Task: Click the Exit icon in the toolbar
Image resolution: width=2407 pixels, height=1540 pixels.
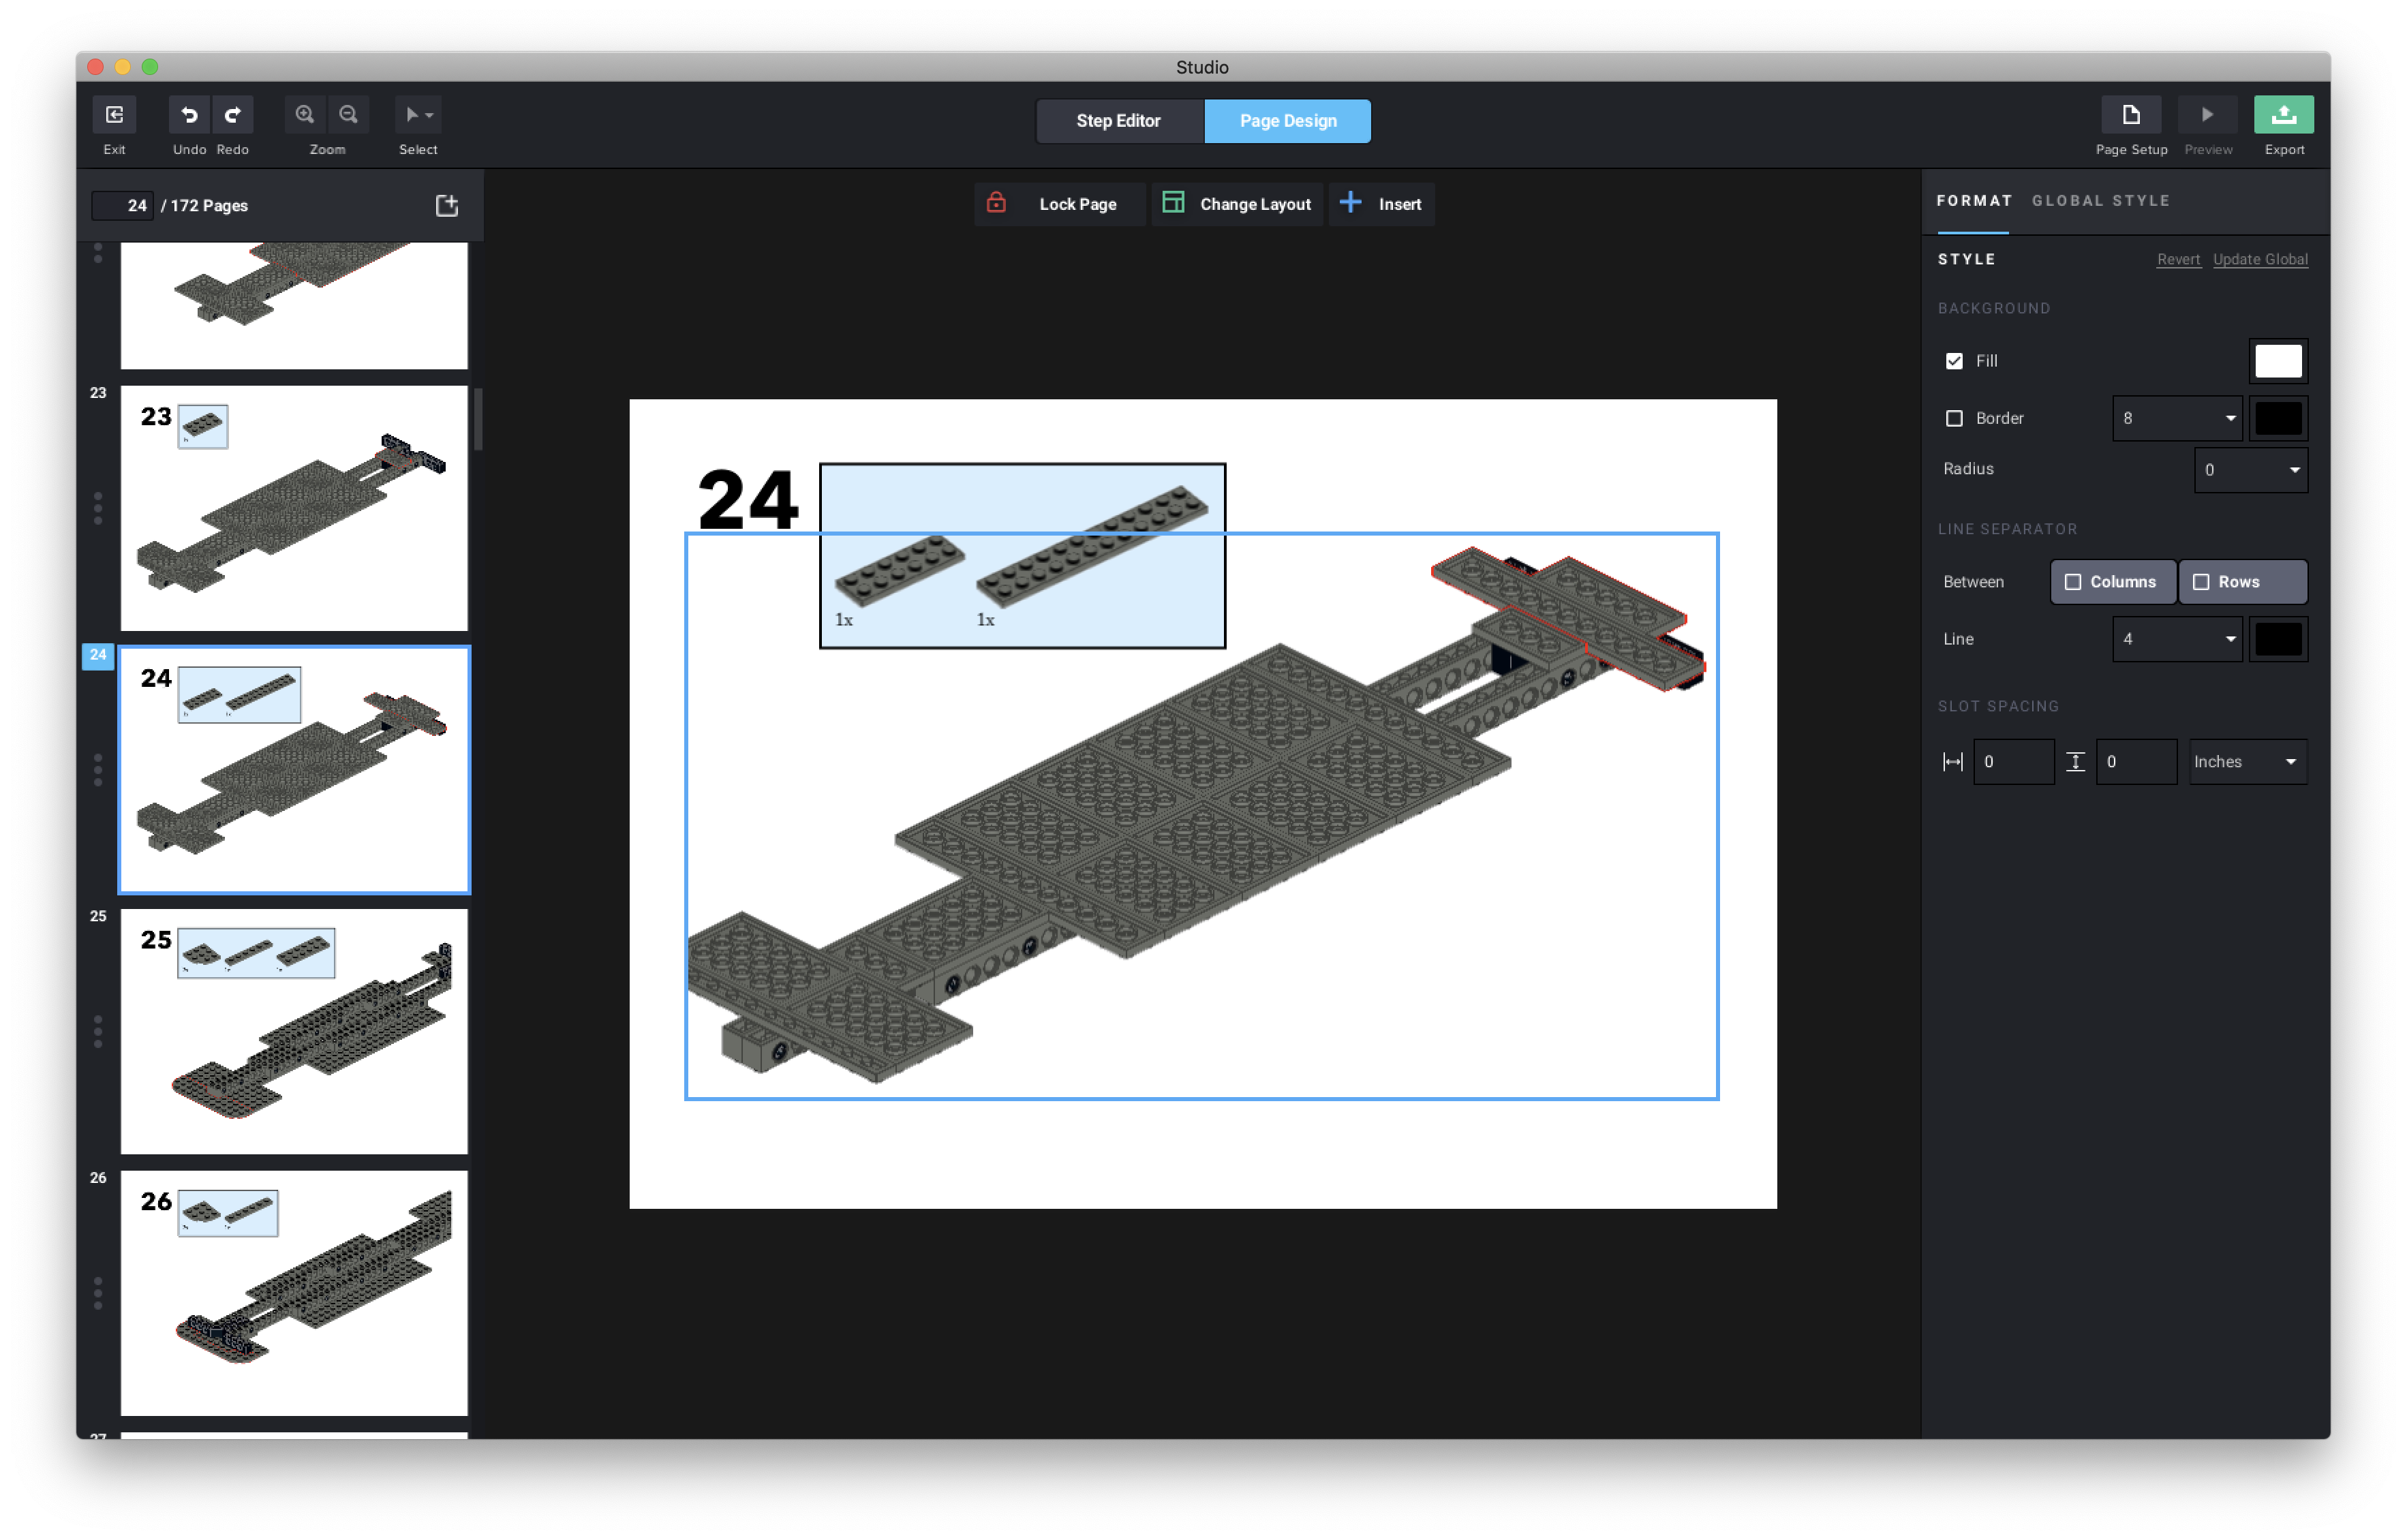Action: point(114,115)
